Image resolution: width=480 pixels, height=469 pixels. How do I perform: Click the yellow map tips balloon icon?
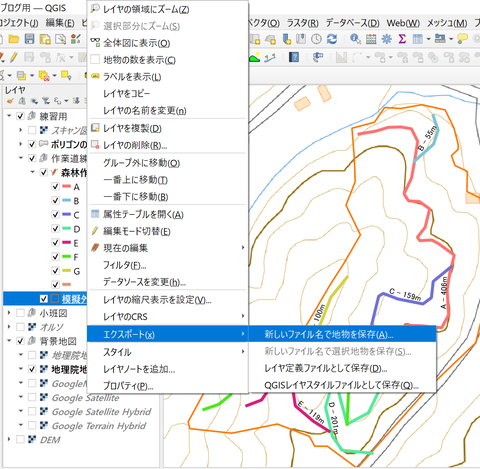[x=462, y=39]
